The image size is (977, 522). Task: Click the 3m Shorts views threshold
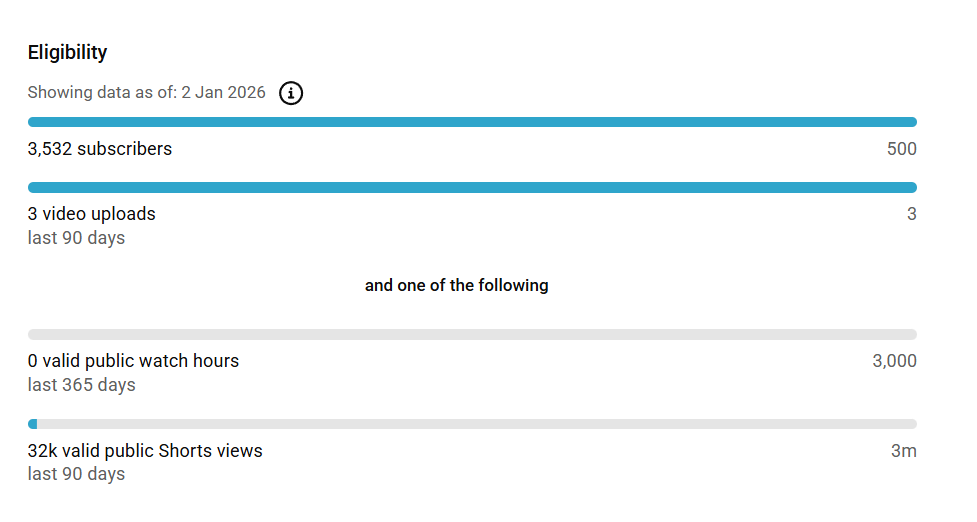[903, 451]
